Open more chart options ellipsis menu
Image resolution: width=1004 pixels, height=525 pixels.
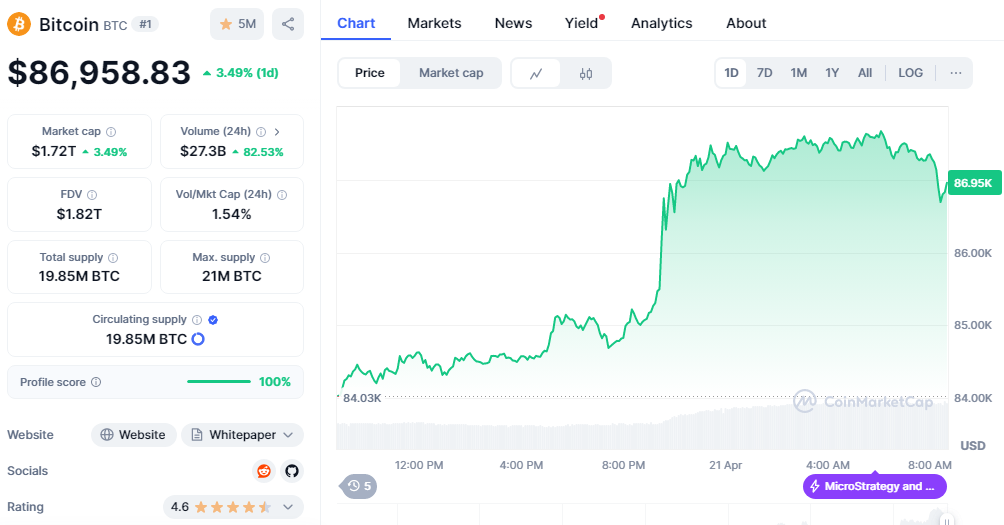[x=956, y=73]
